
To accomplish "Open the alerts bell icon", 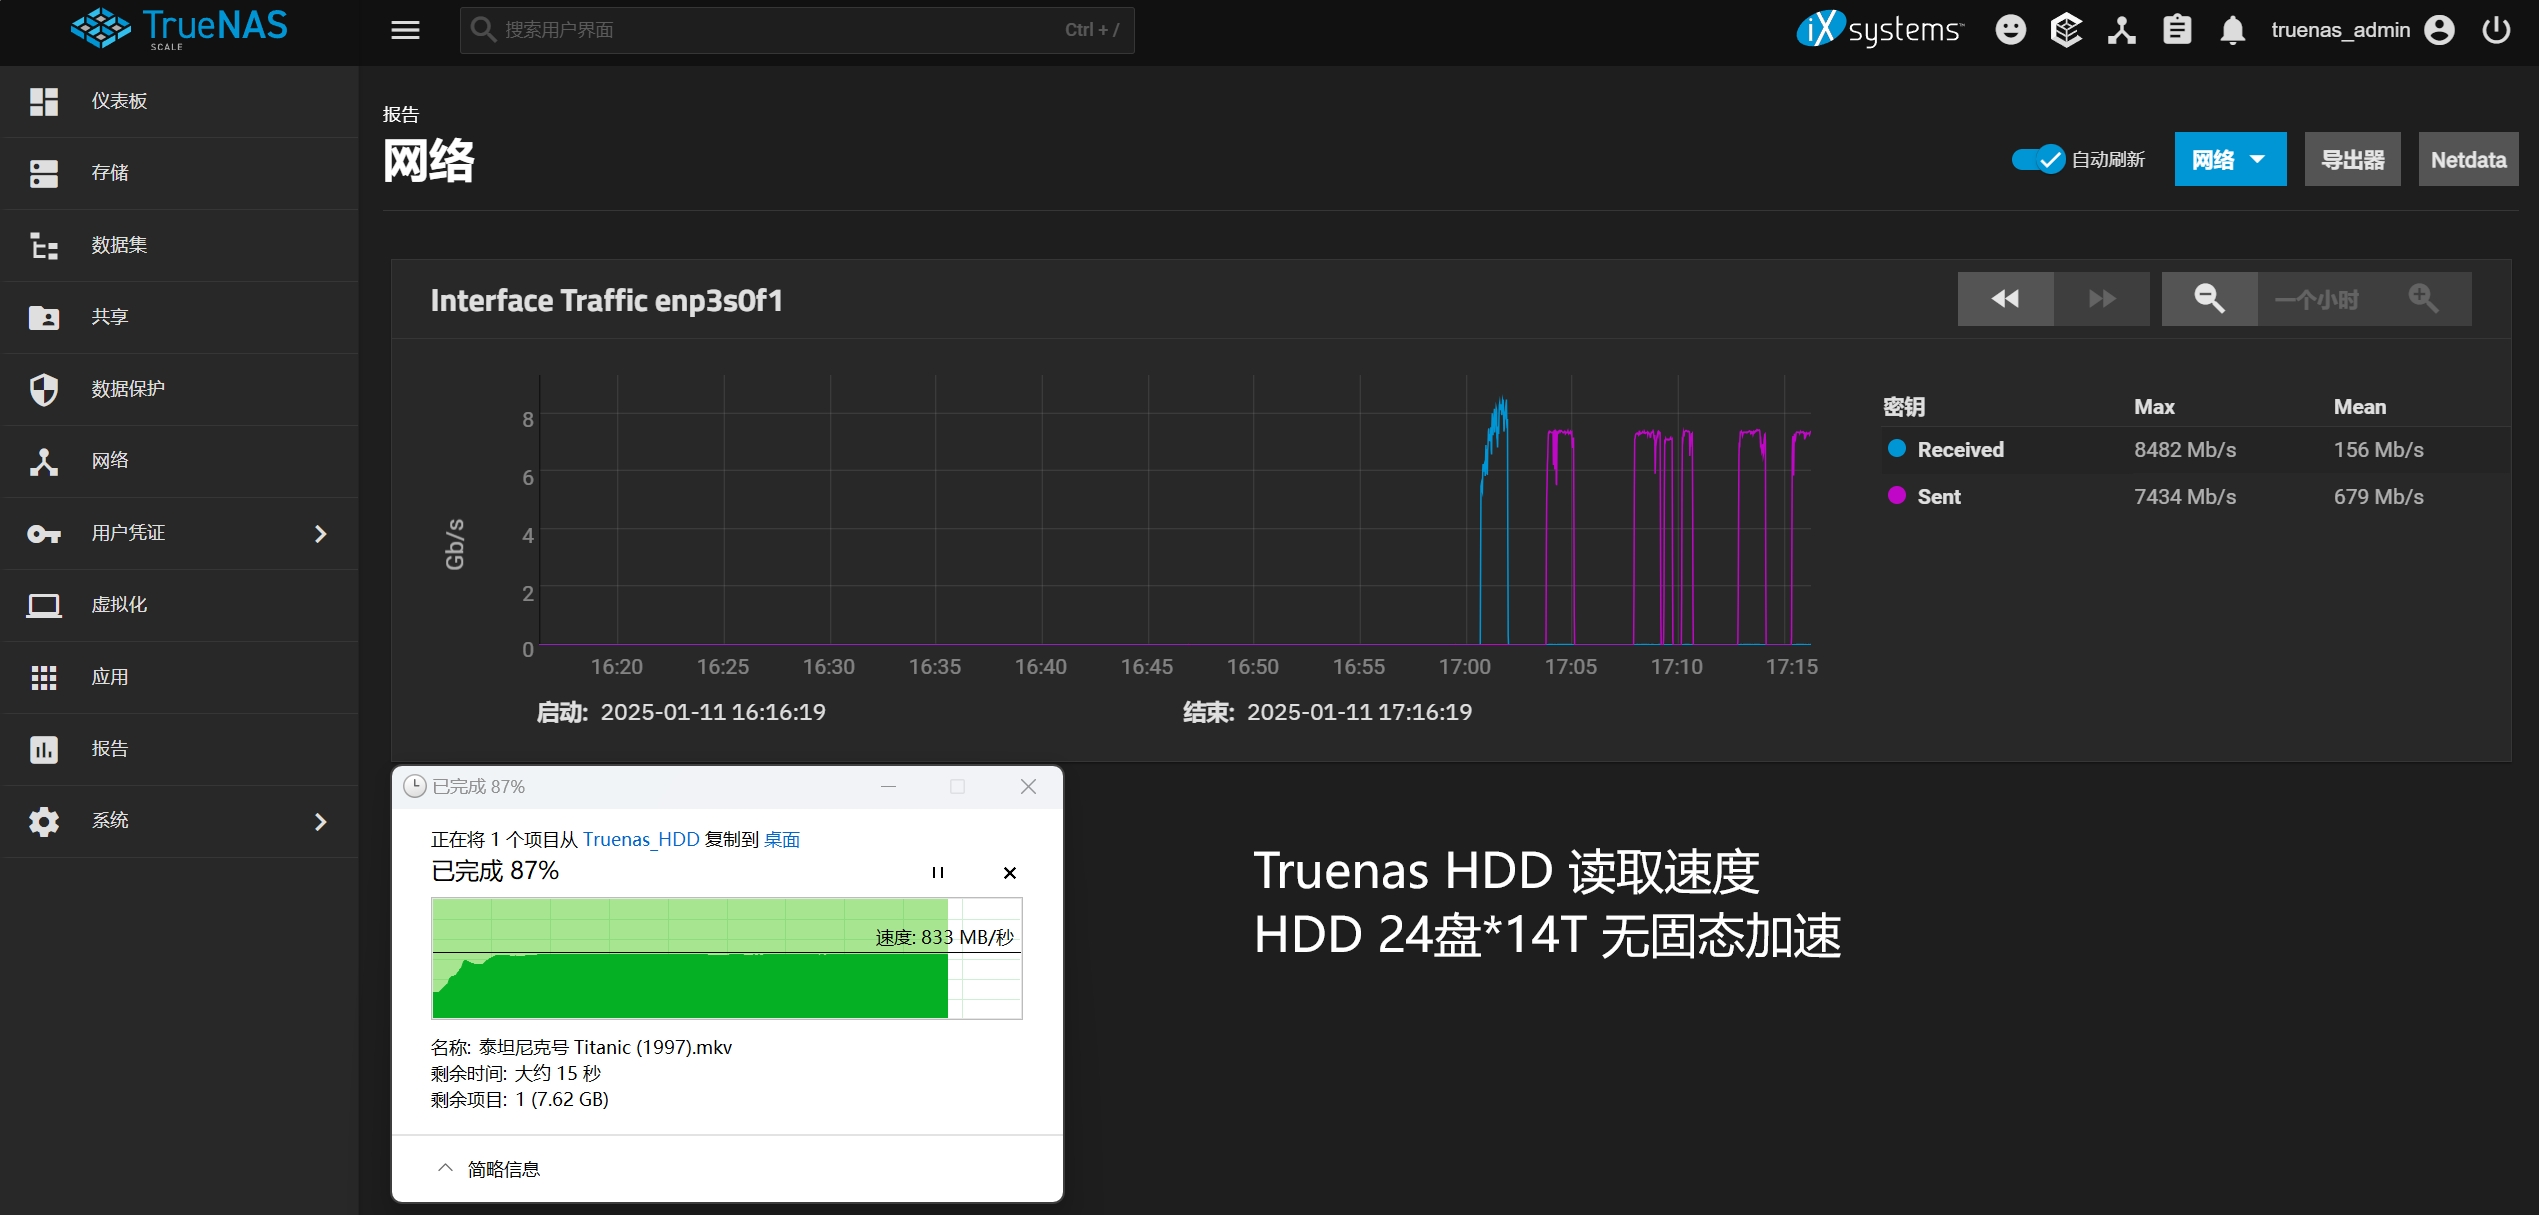I will 2232,30.
